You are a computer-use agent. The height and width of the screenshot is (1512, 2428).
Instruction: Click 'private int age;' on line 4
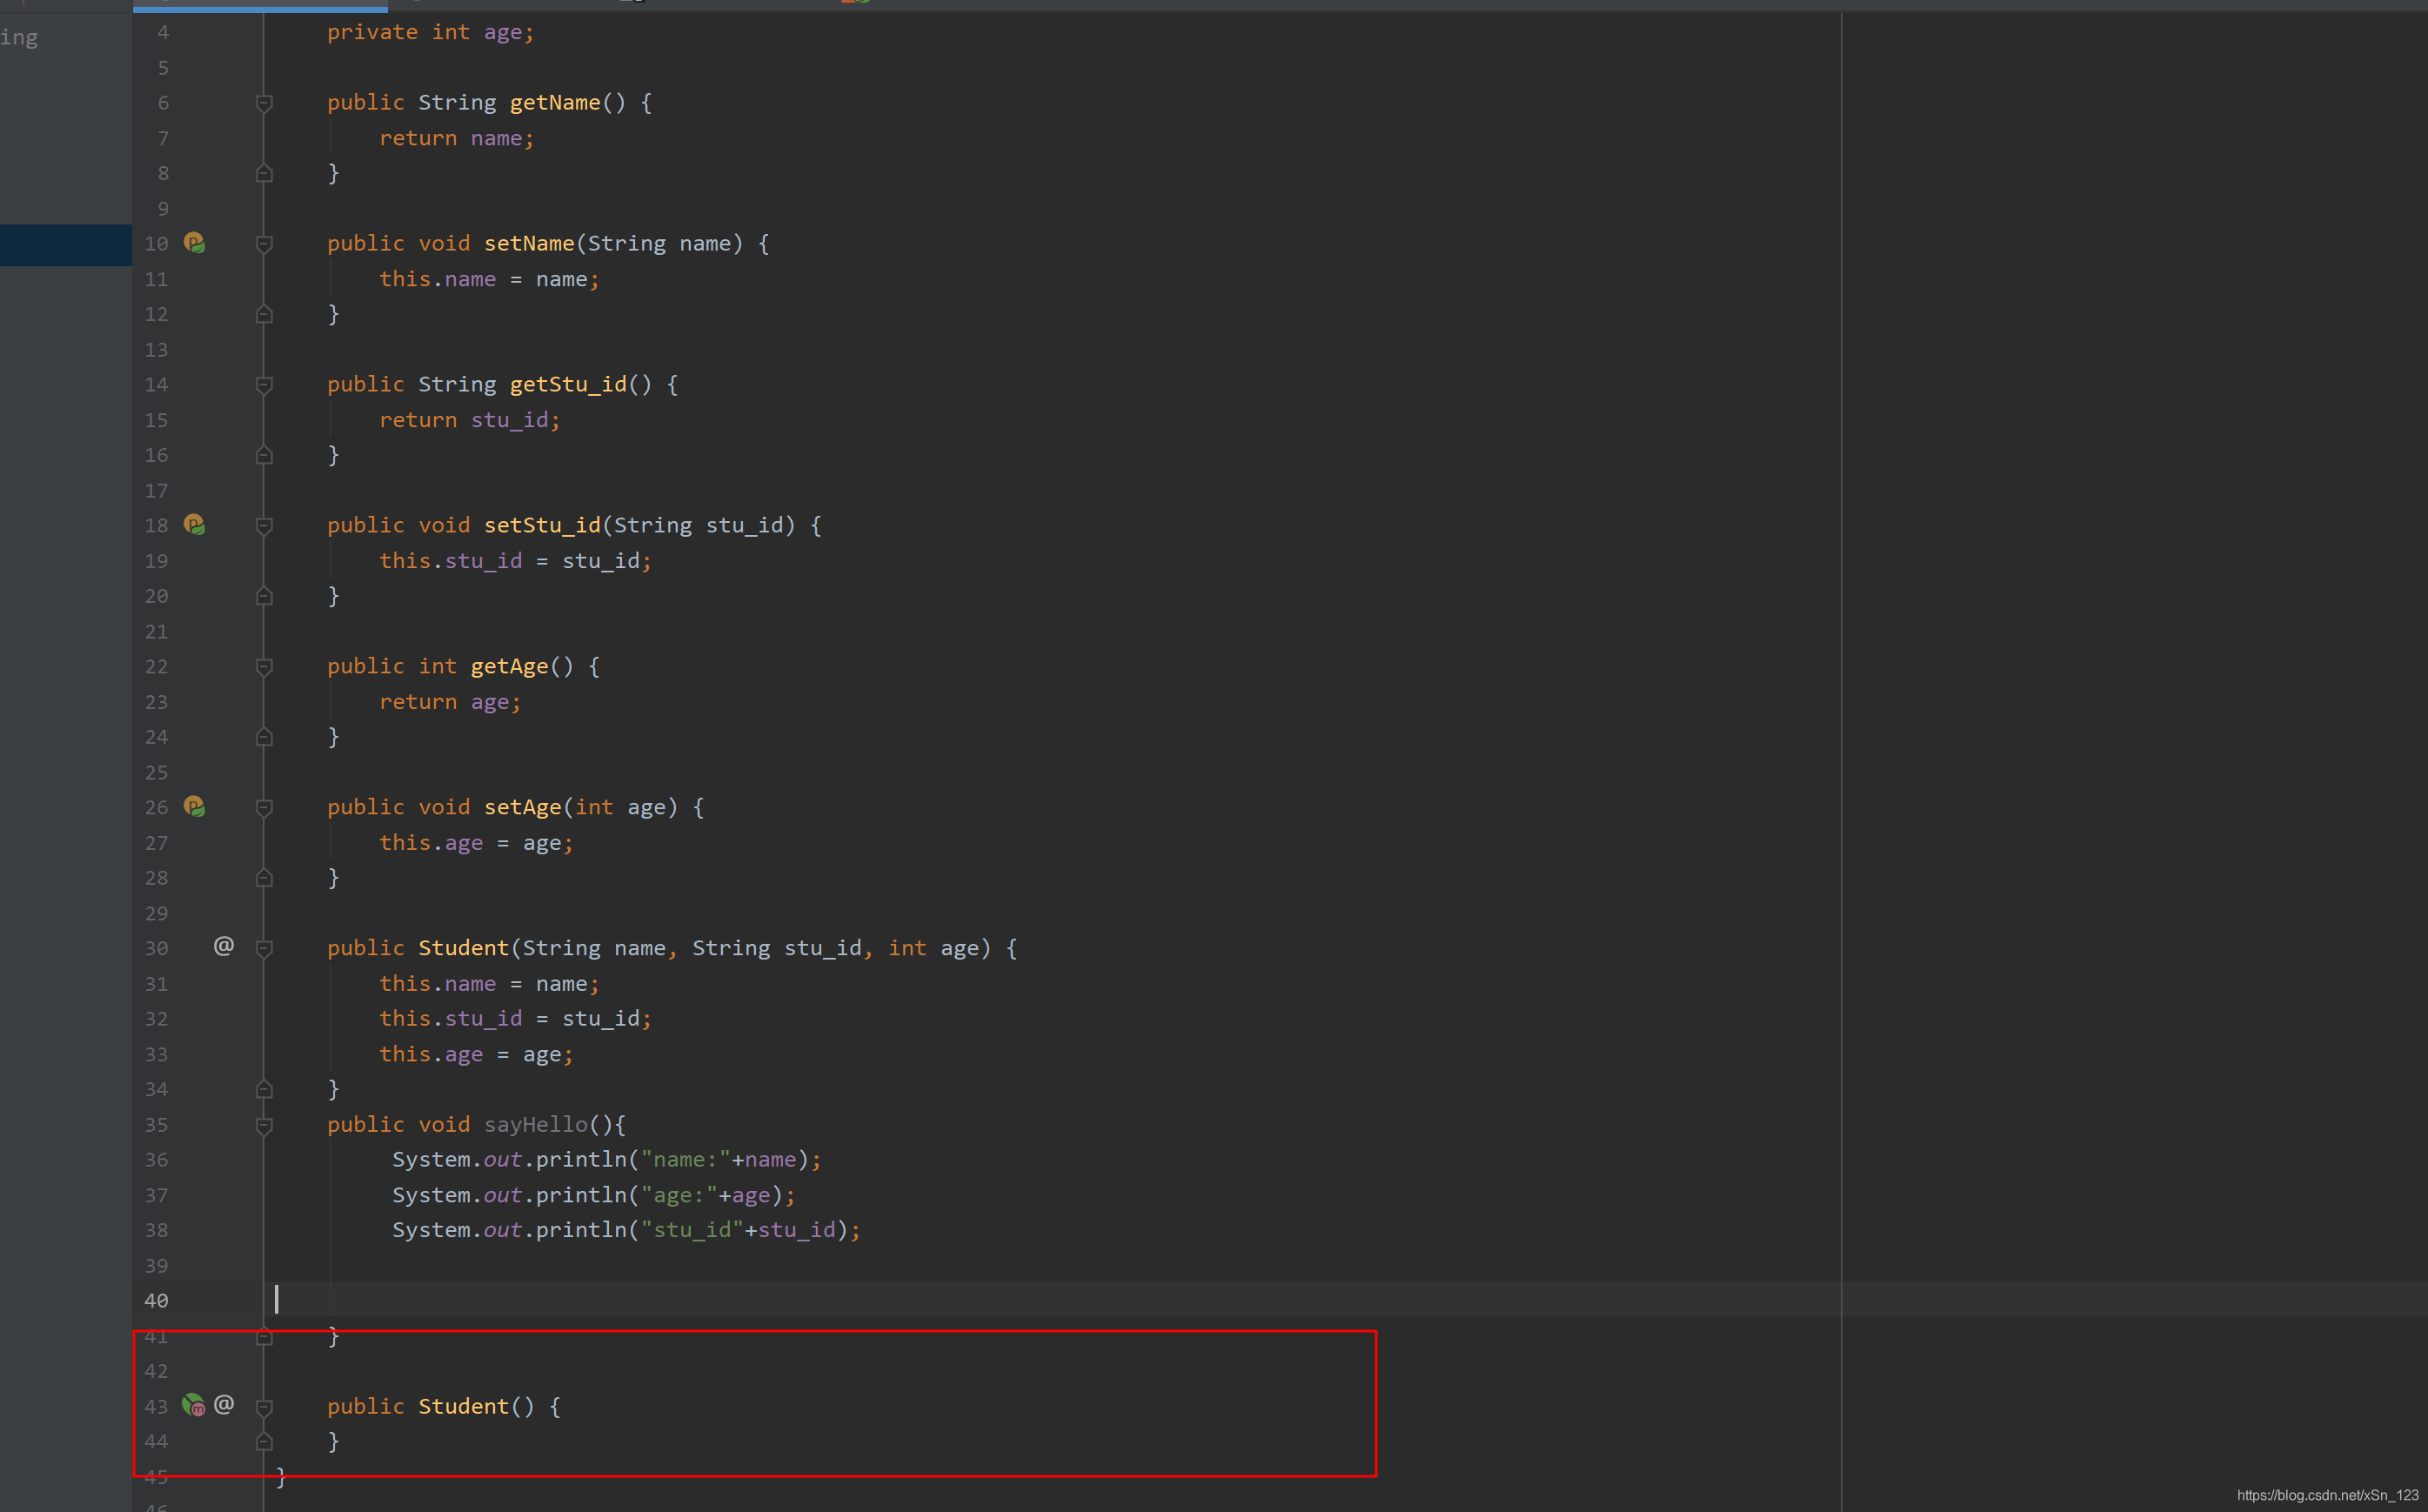click(431, 33)
